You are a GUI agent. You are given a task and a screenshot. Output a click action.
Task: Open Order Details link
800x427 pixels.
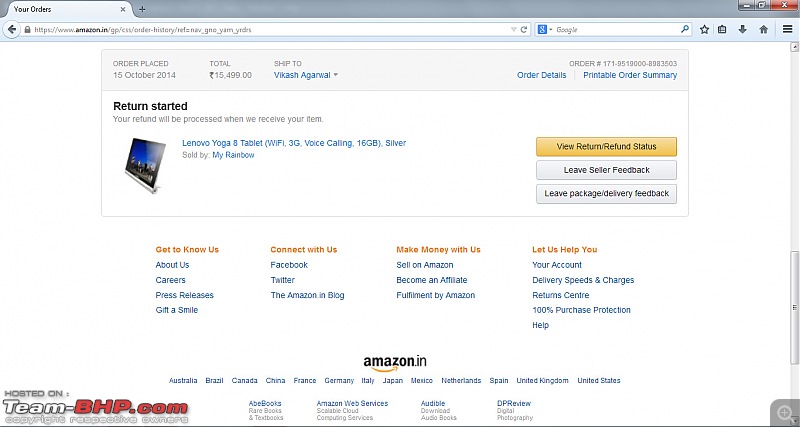(541, 75)
